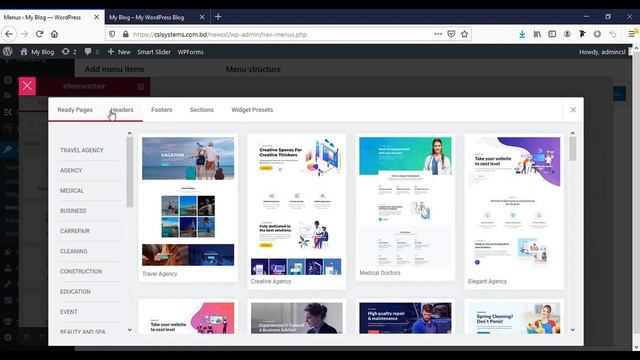Open Smart Slider admin menu
The width and height of the screenshot is (640, 360).
click(154, 52)
